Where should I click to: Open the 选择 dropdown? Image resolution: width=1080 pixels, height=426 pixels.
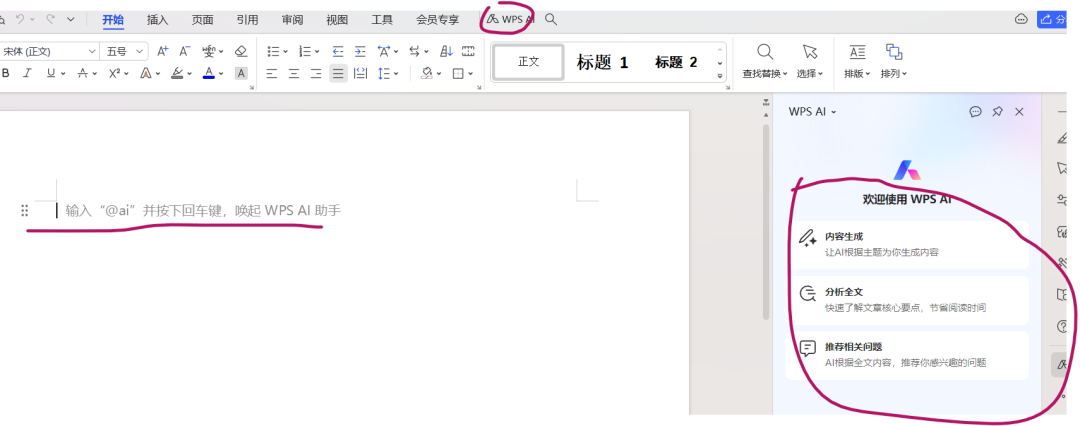click(x=810, y=74)
